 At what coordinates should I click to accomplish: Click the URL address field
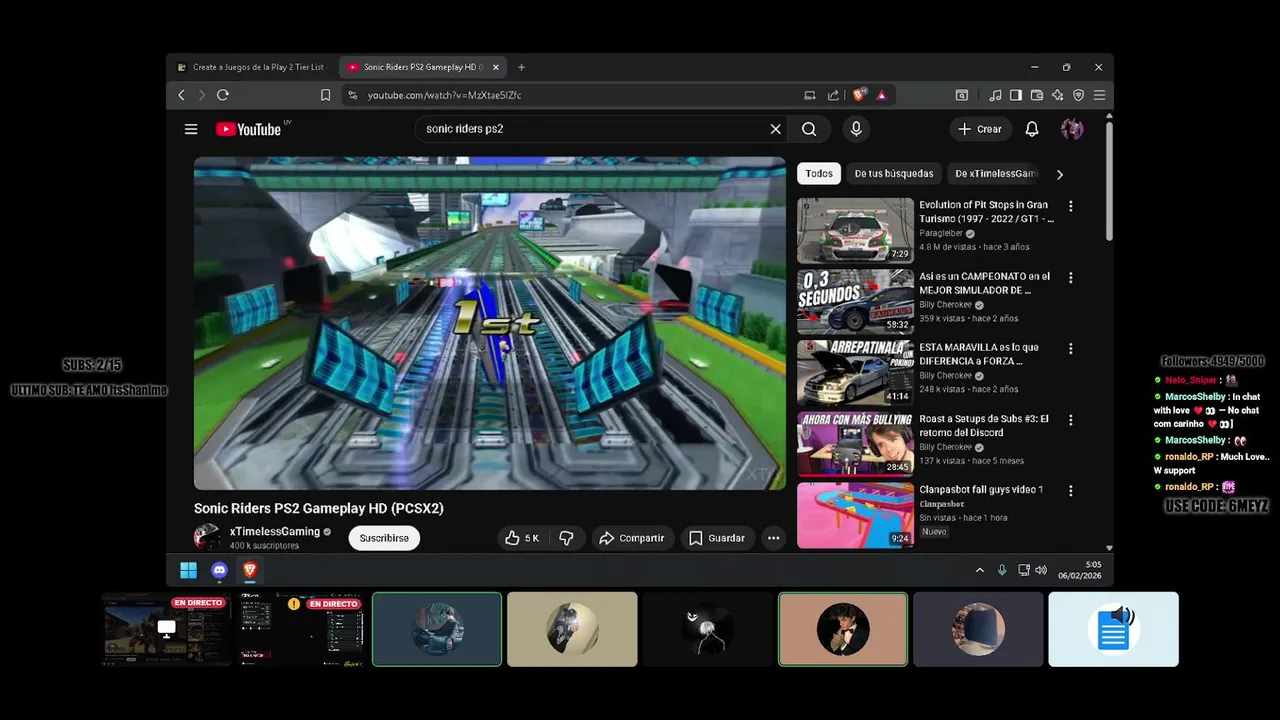coord(580,95)
